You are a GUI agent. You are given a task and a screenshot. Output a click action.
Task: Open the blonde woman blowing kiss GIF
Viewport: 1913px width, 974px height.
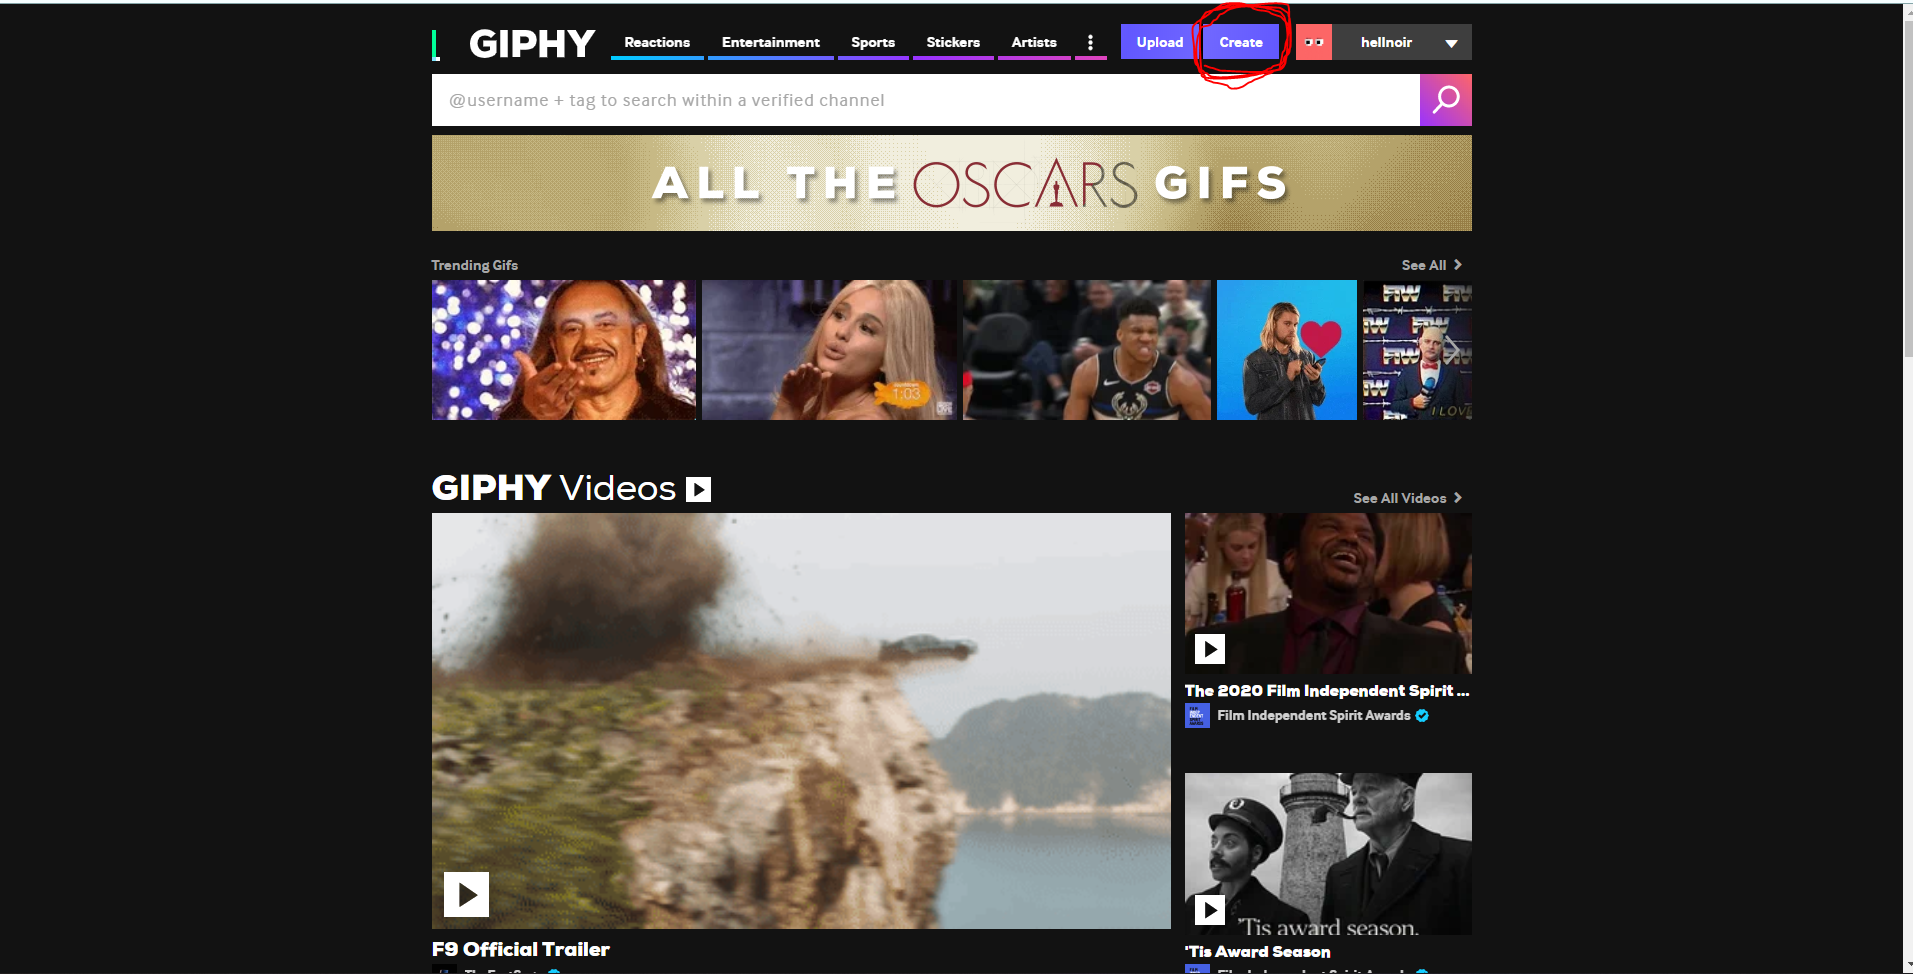coord(829,350)
